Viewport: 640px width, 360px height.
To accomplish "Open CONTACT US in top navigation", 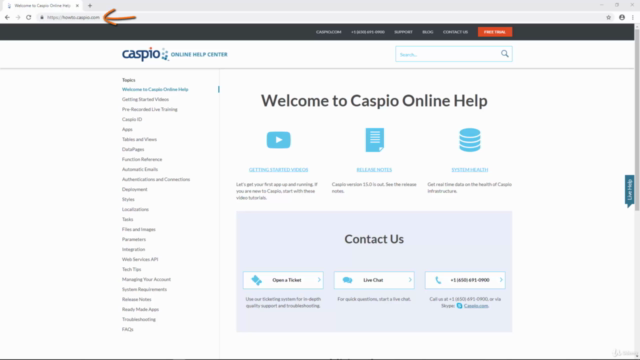I will tap(456, 32).
